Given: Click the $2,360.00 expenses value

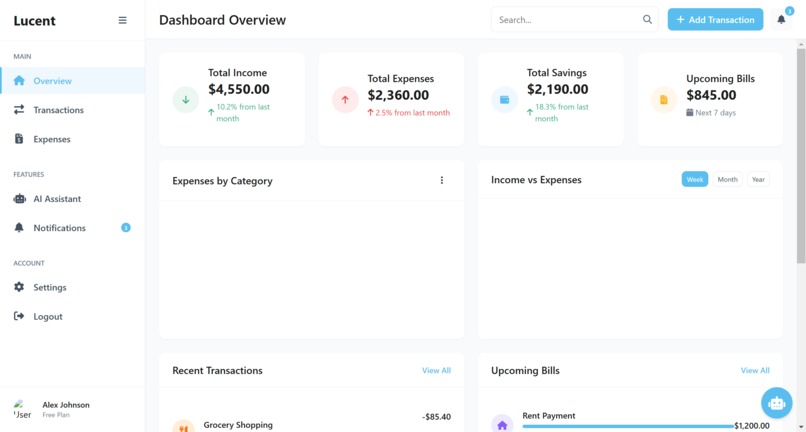Looking at the screenshot, I should pos(398,95).
